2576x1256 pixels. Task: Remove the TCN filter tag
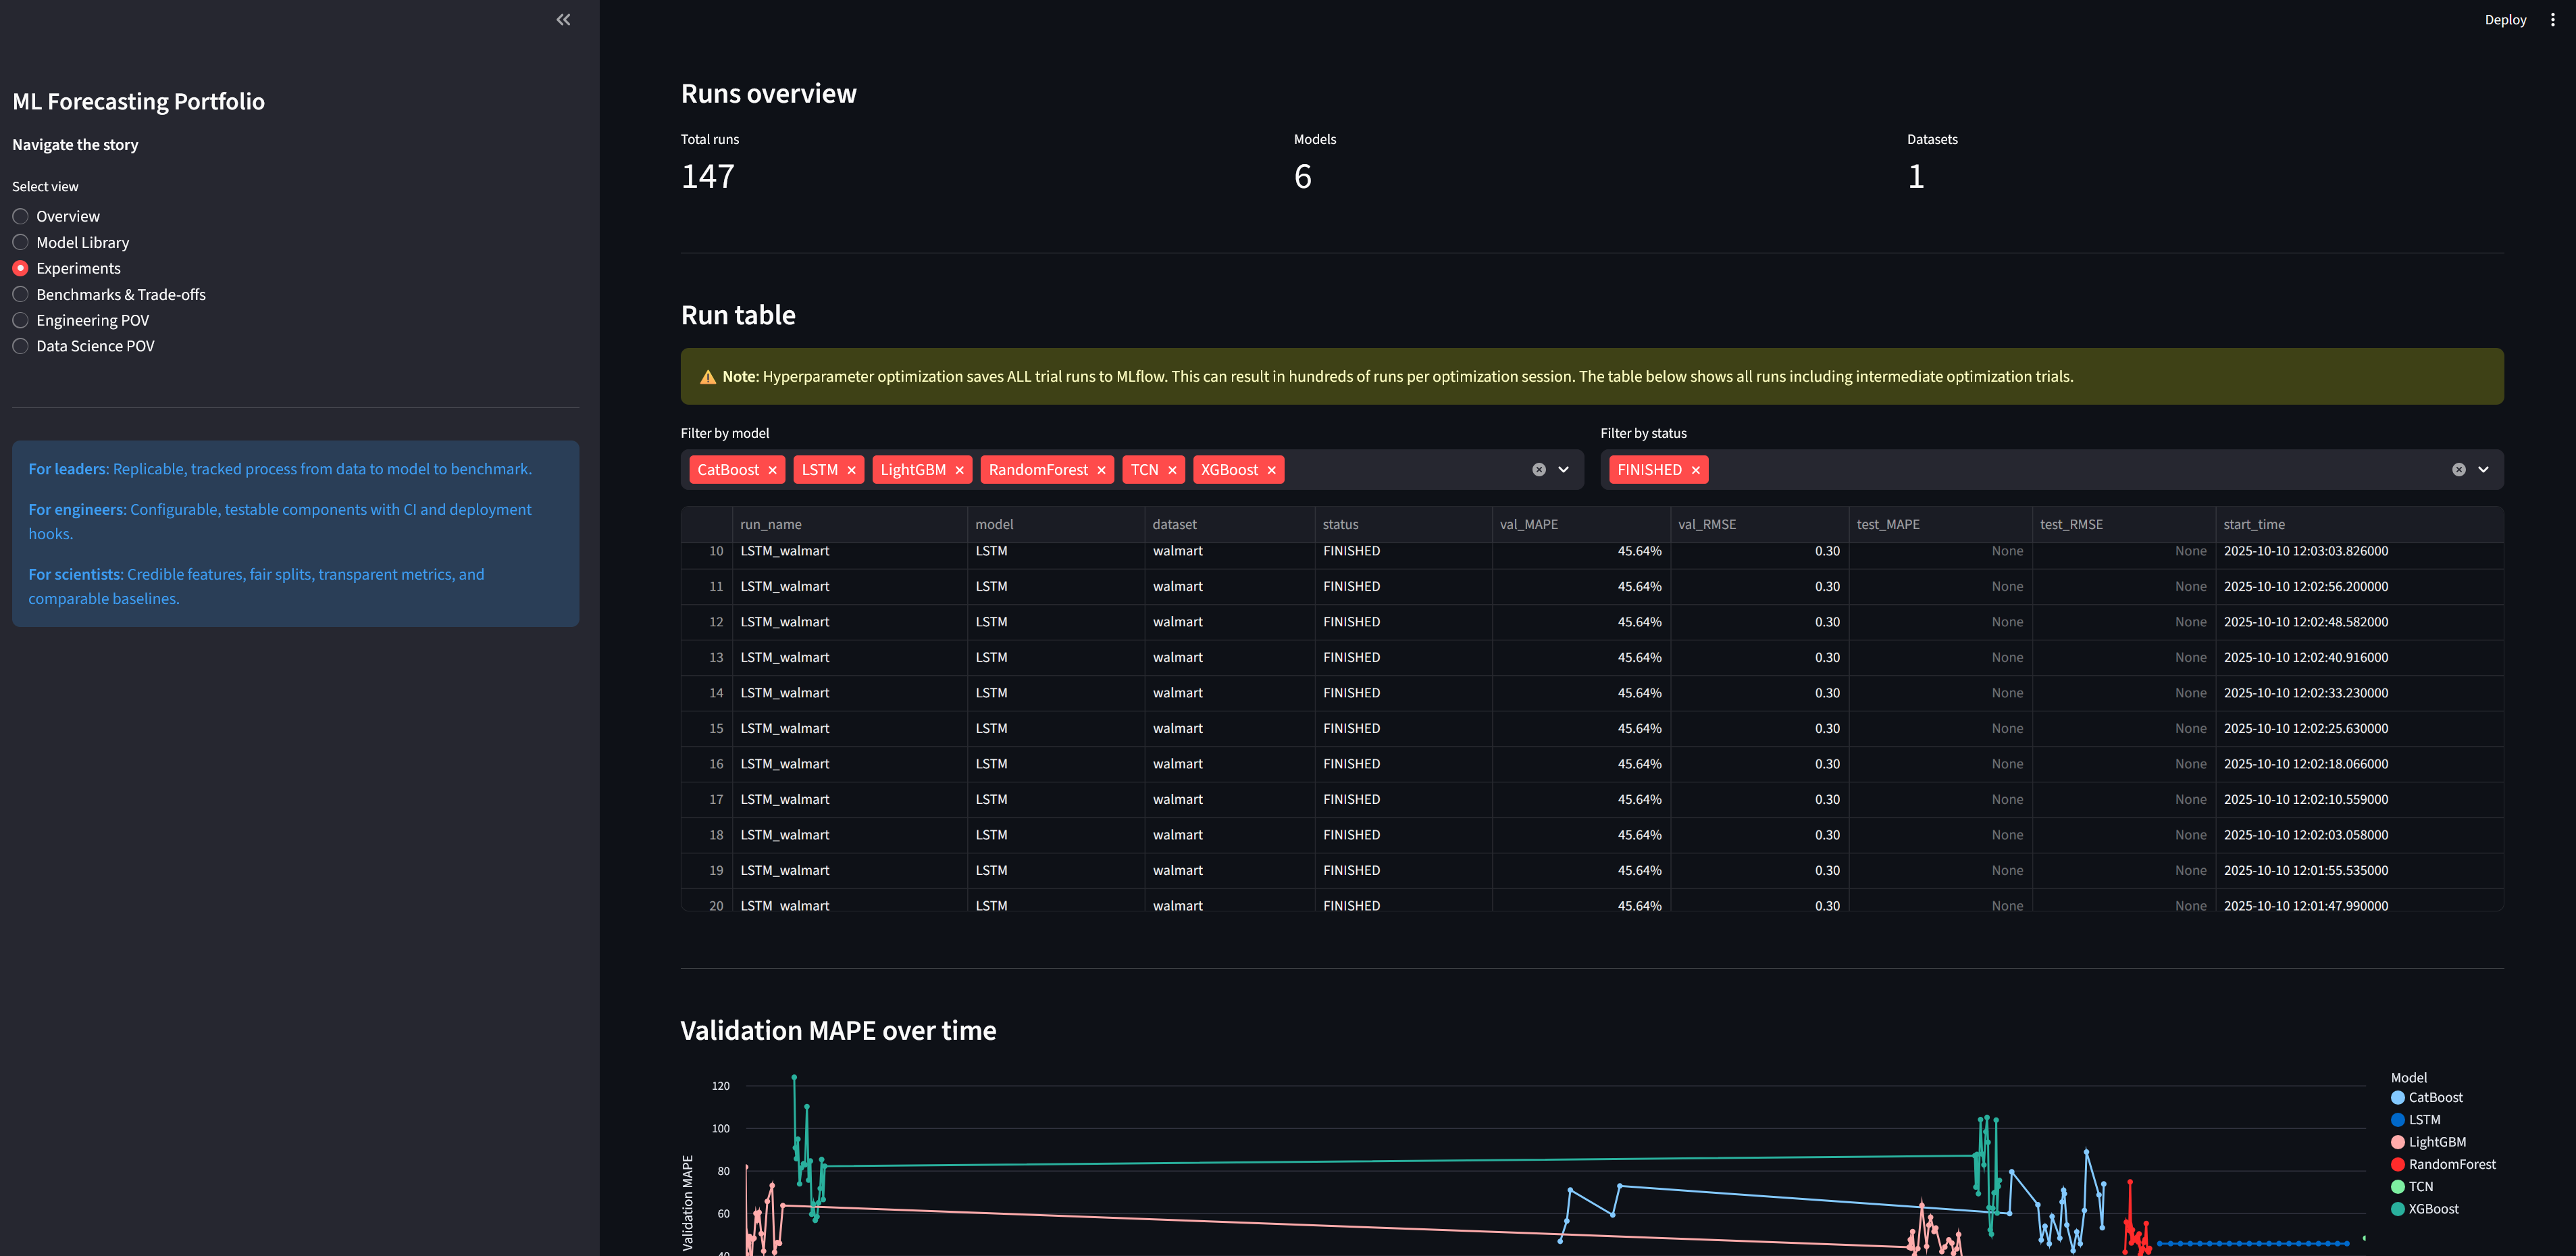point(1172,470)
